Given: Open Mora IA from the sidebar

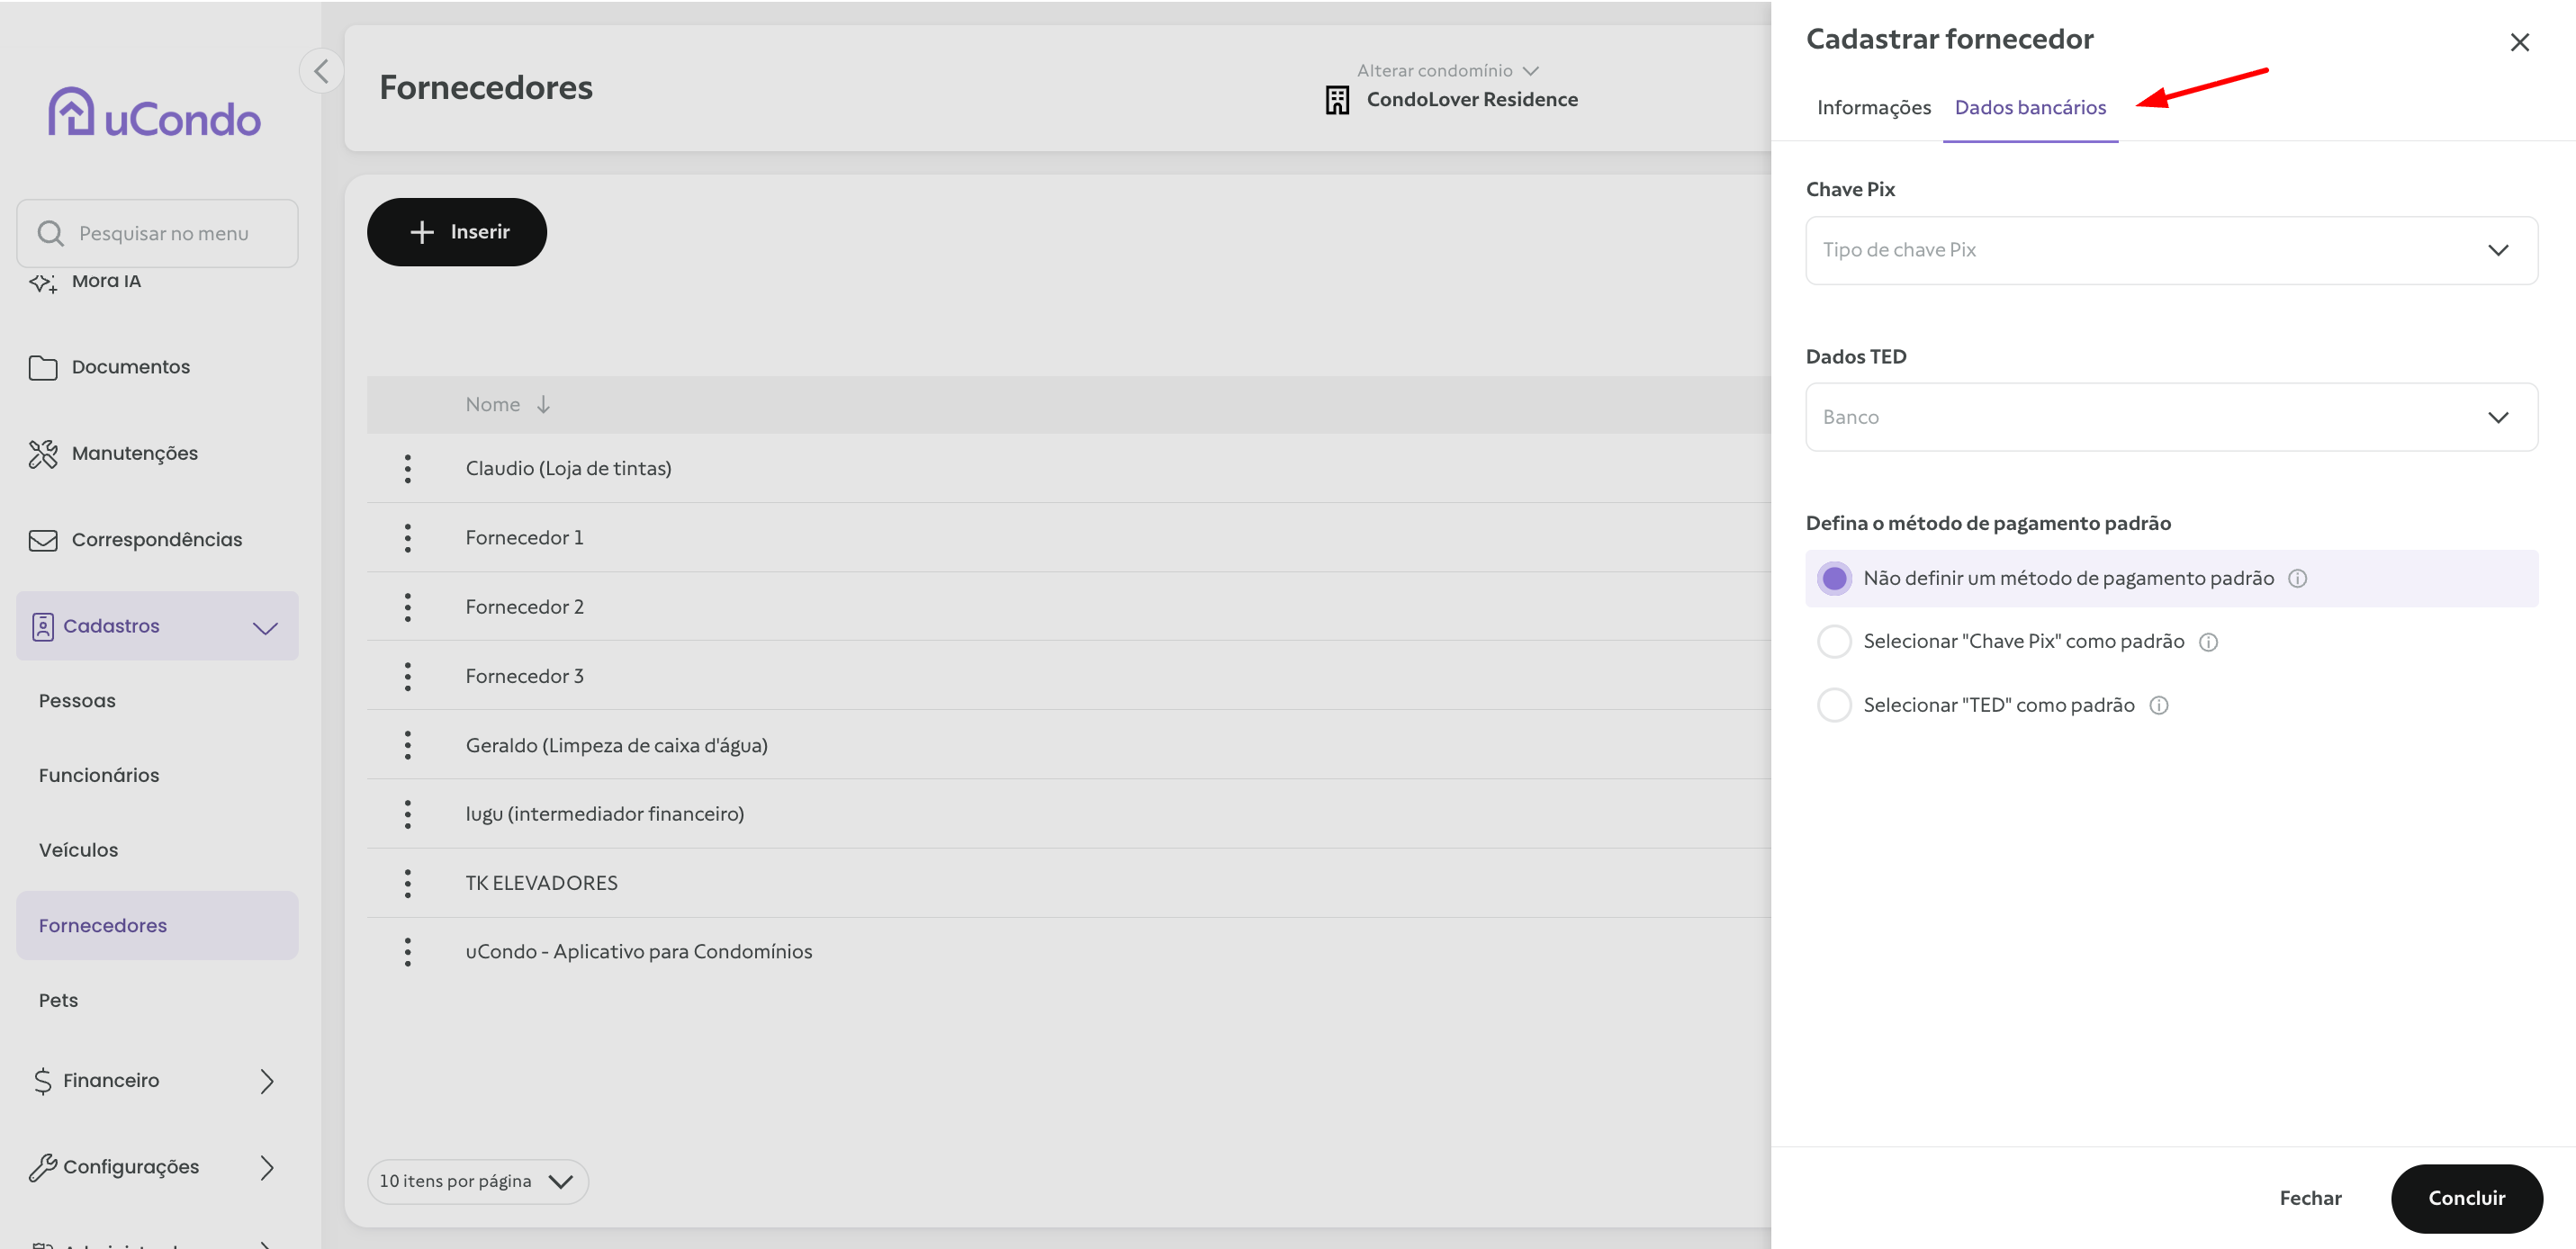Looking at the screenshot, I should coord(106,281).
